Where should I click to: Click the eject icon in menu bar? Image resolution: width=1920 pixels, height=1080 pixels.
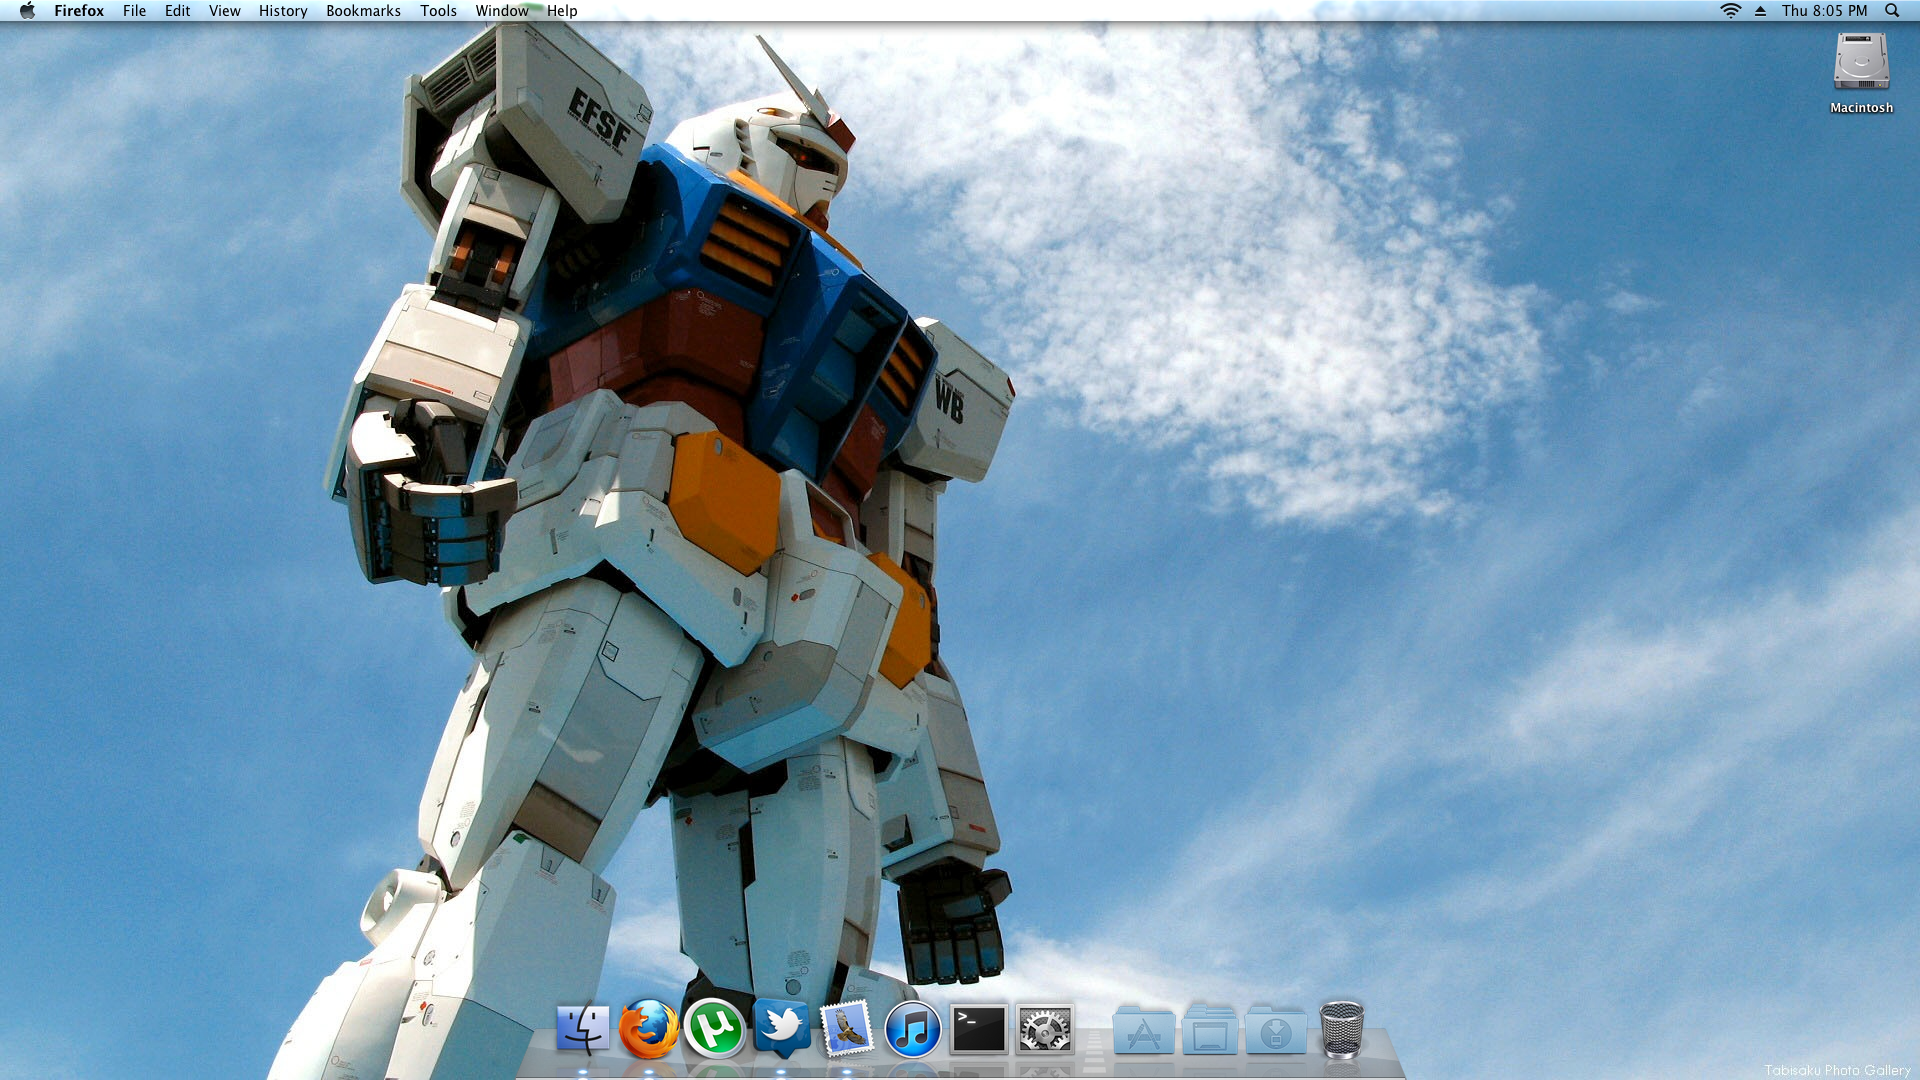pyautogui.click(x=1760, y=11)
